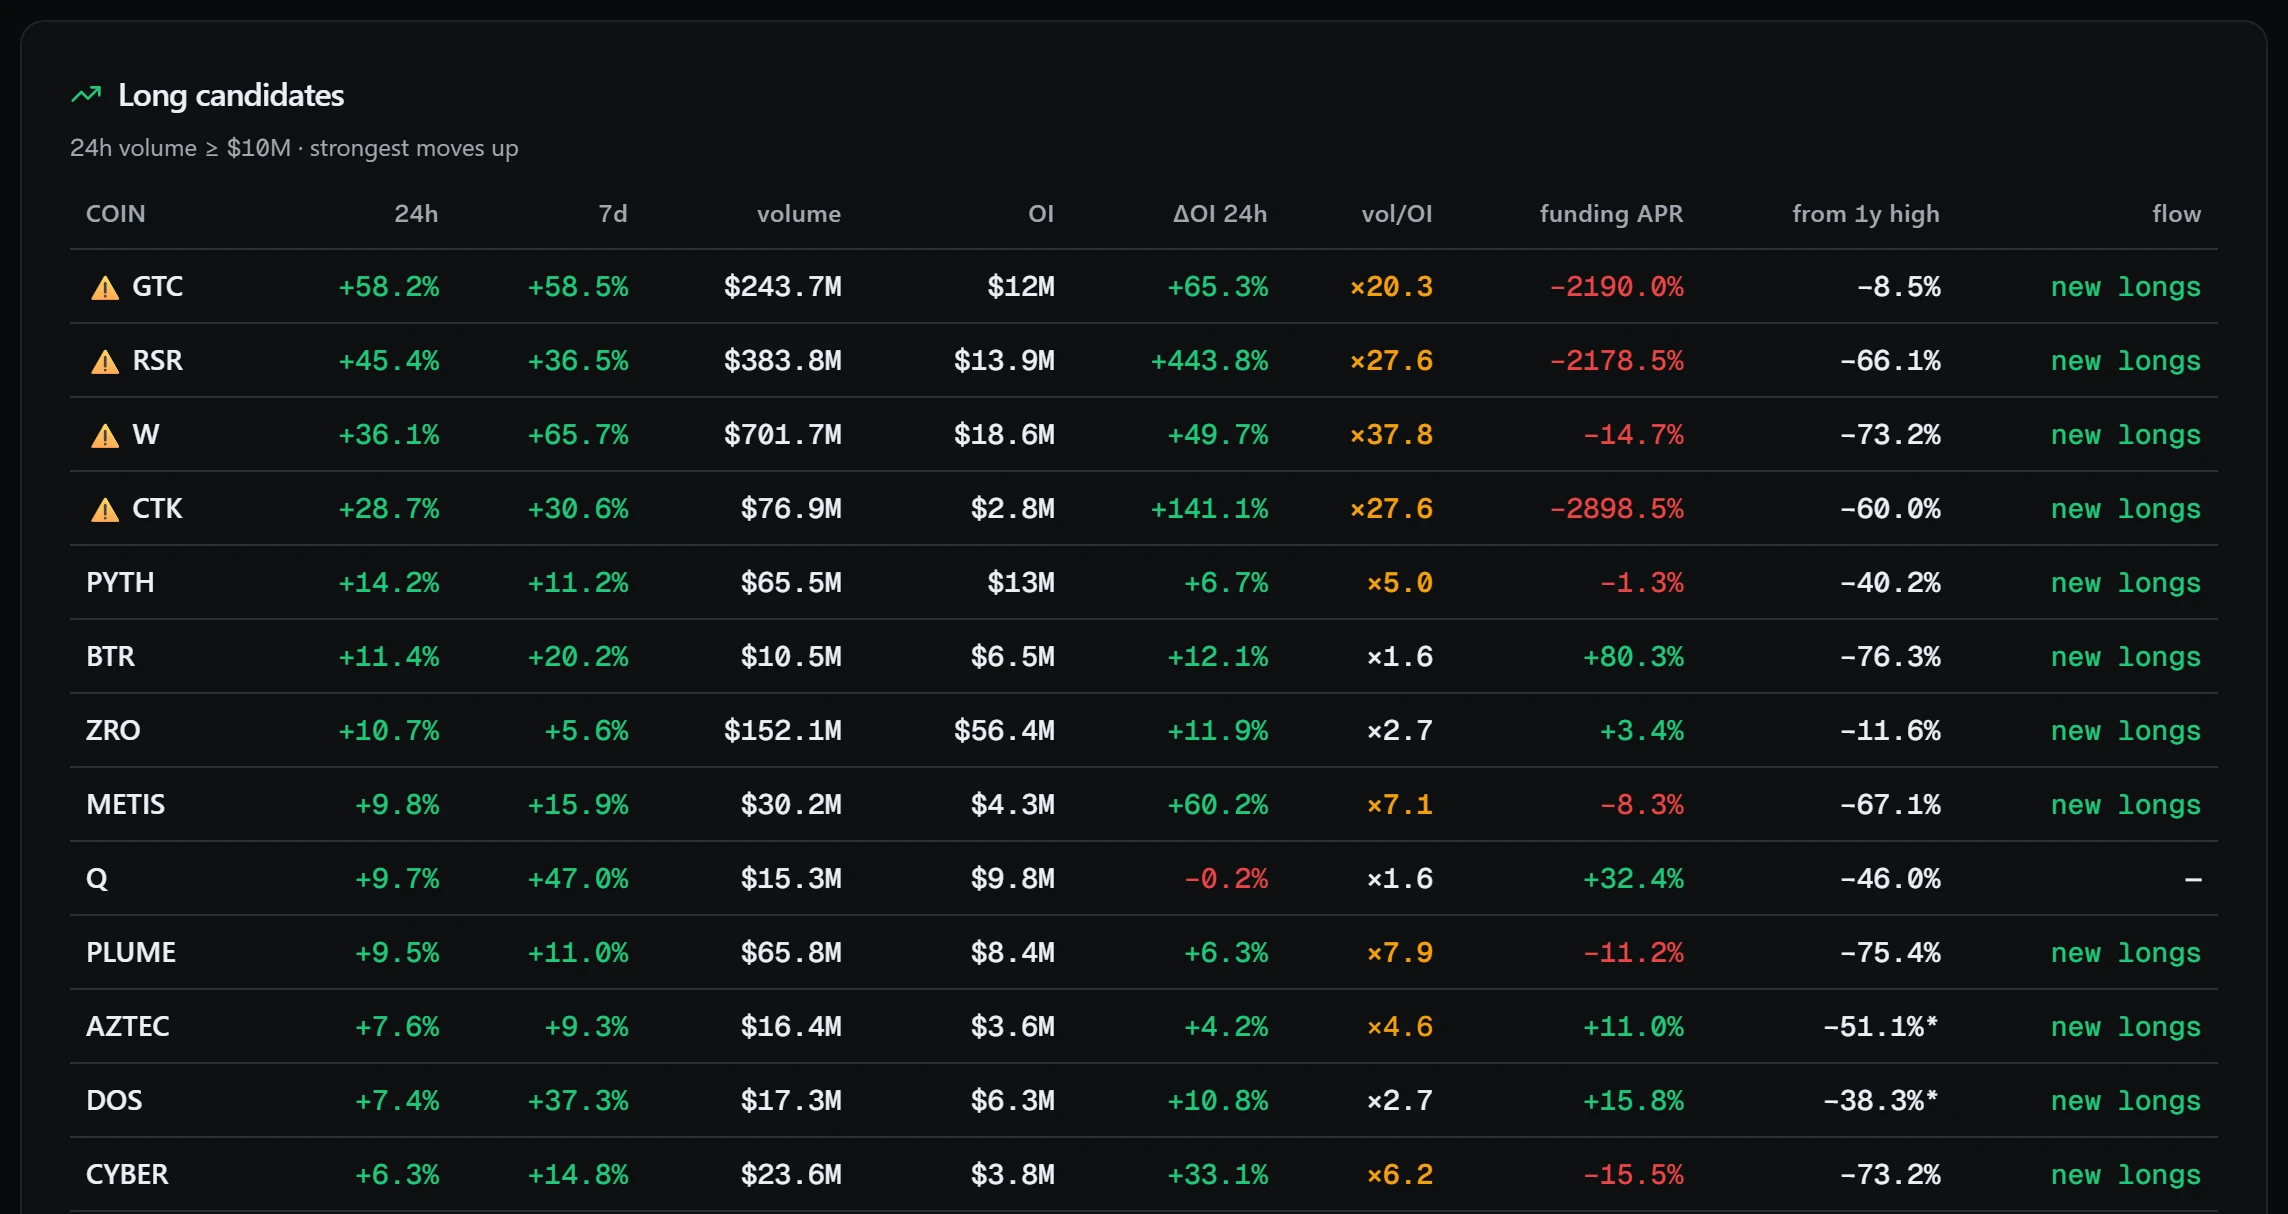Open the GTC coin row
Viewport: 2288px width, 1214px height.
pyautogui.click(x=1144, y=287)
